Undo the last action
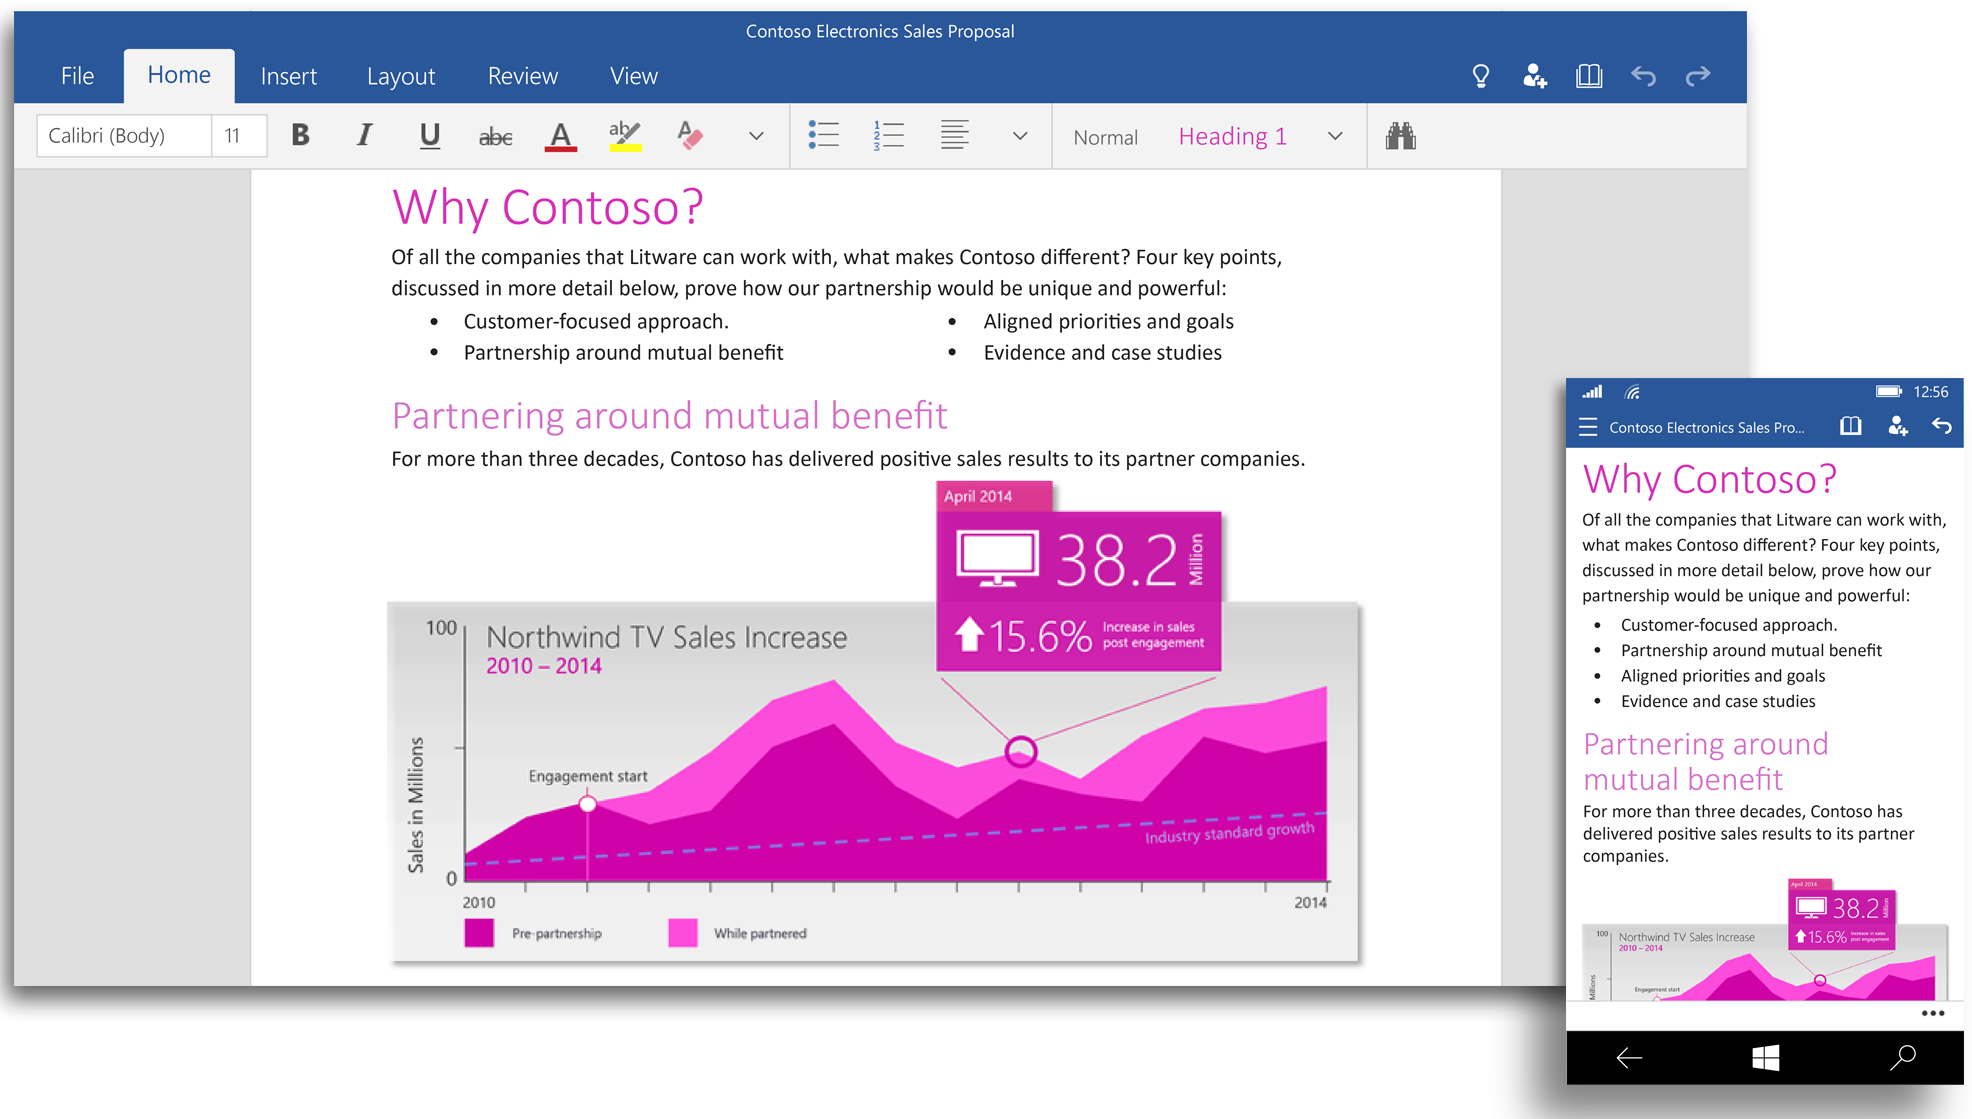1972x1119 pixels. coord(1643,75)
